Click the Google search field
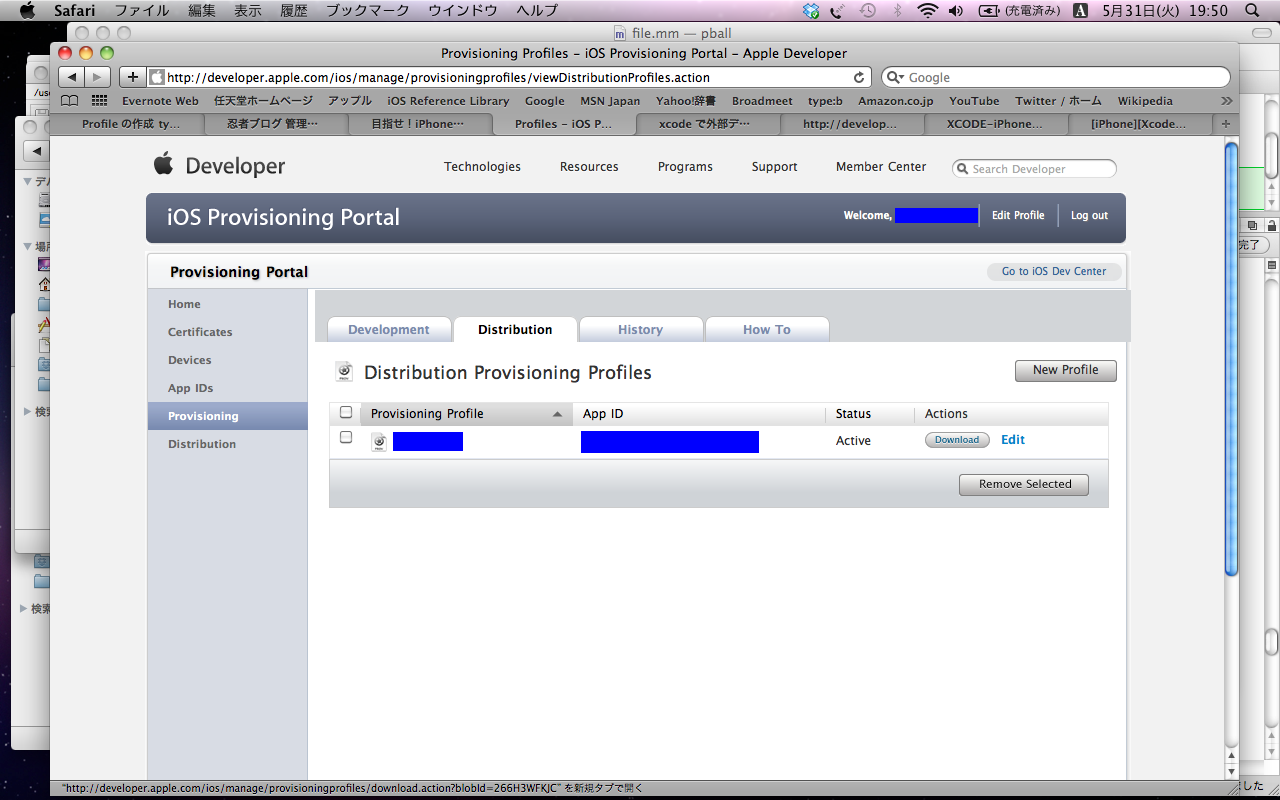 coord(1055,77)
